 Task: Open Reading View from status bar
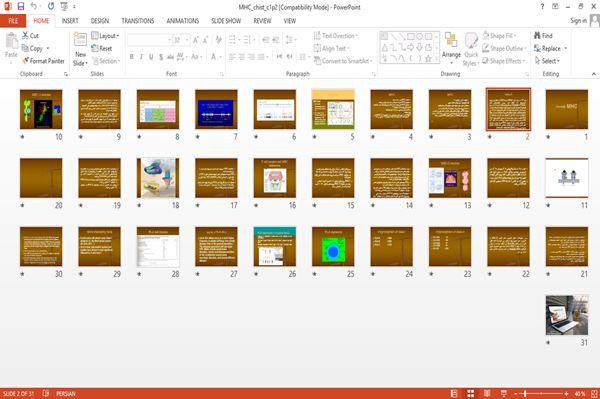pos(487,393)
